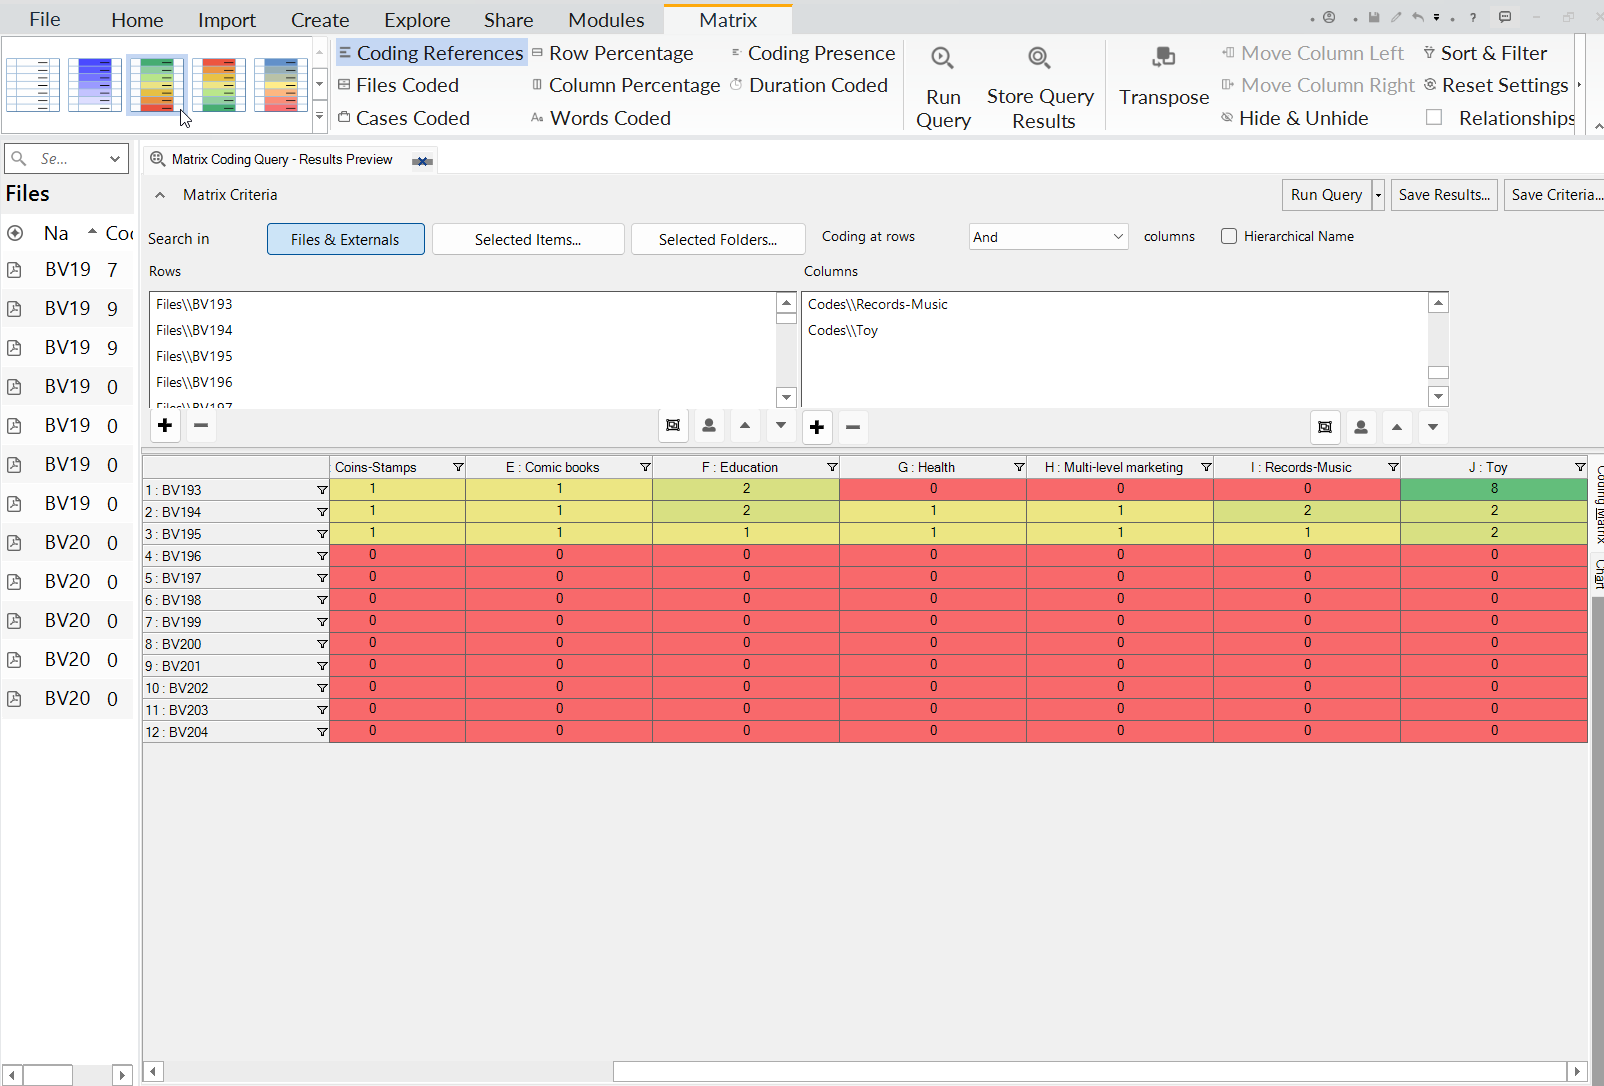The height and width of the screenshot is (1086, 1604).
Task: Choose the red-to-green color scheme thumbnail
Action: 219,85
